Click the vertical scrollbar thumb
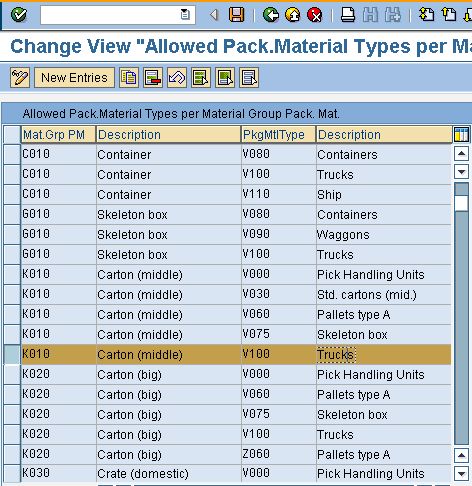 [x=461, y=203]
